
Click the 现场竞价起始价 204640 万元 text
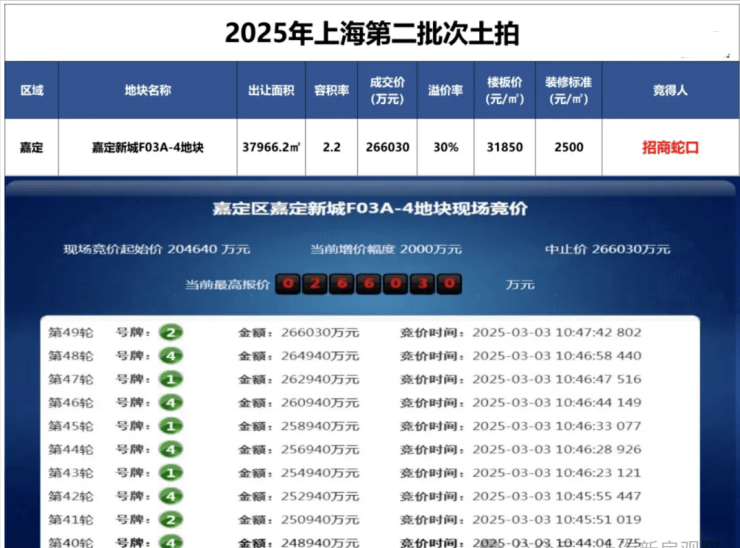click(x=157, y=249)
